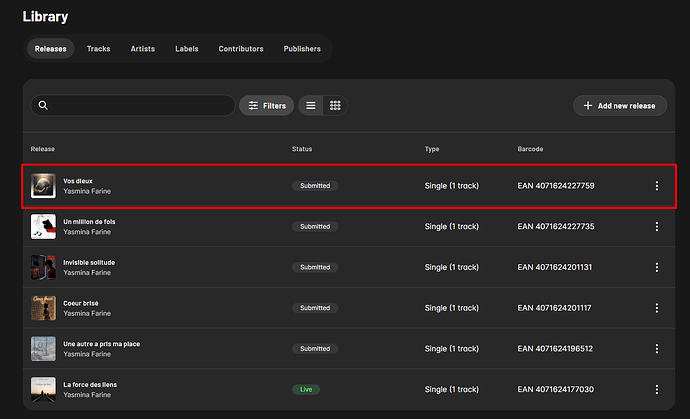
Task: Click the plus icon to add release
Action: coord(588,106)
